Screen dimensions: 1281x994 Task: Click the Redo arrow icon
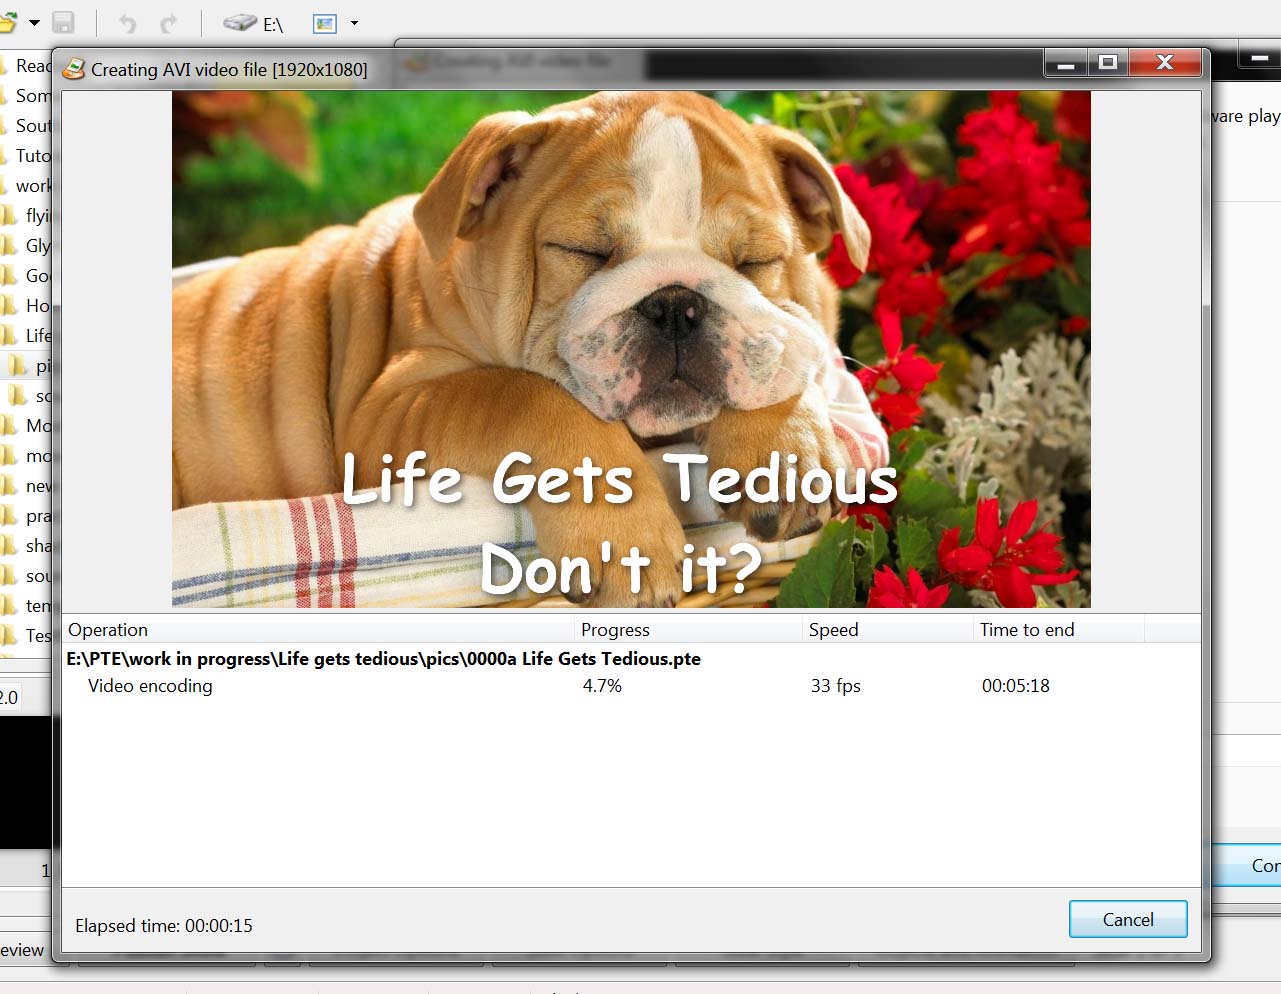[x=168, y=23]
